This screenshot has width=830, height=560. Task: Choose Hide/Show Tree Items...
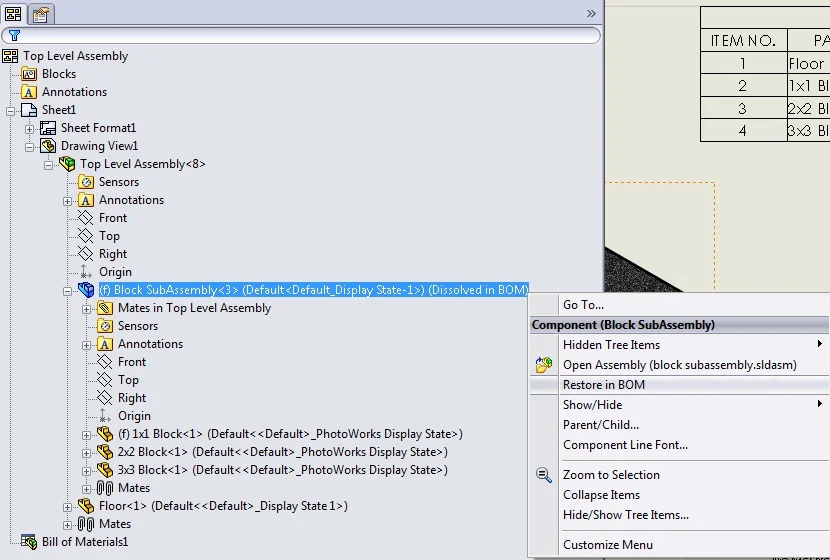coord(680,515)
